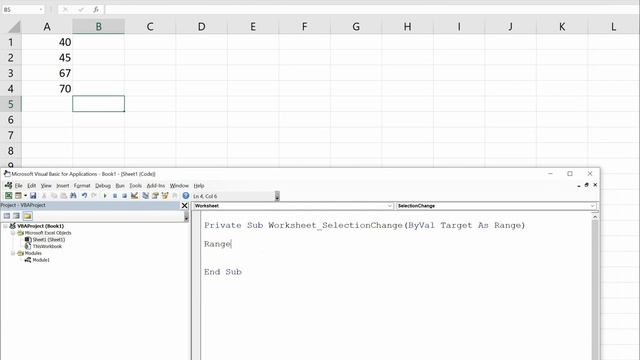Click the Insert UserForm toolbar icon
The image size is (640, 360).
(x=18, y=196)
